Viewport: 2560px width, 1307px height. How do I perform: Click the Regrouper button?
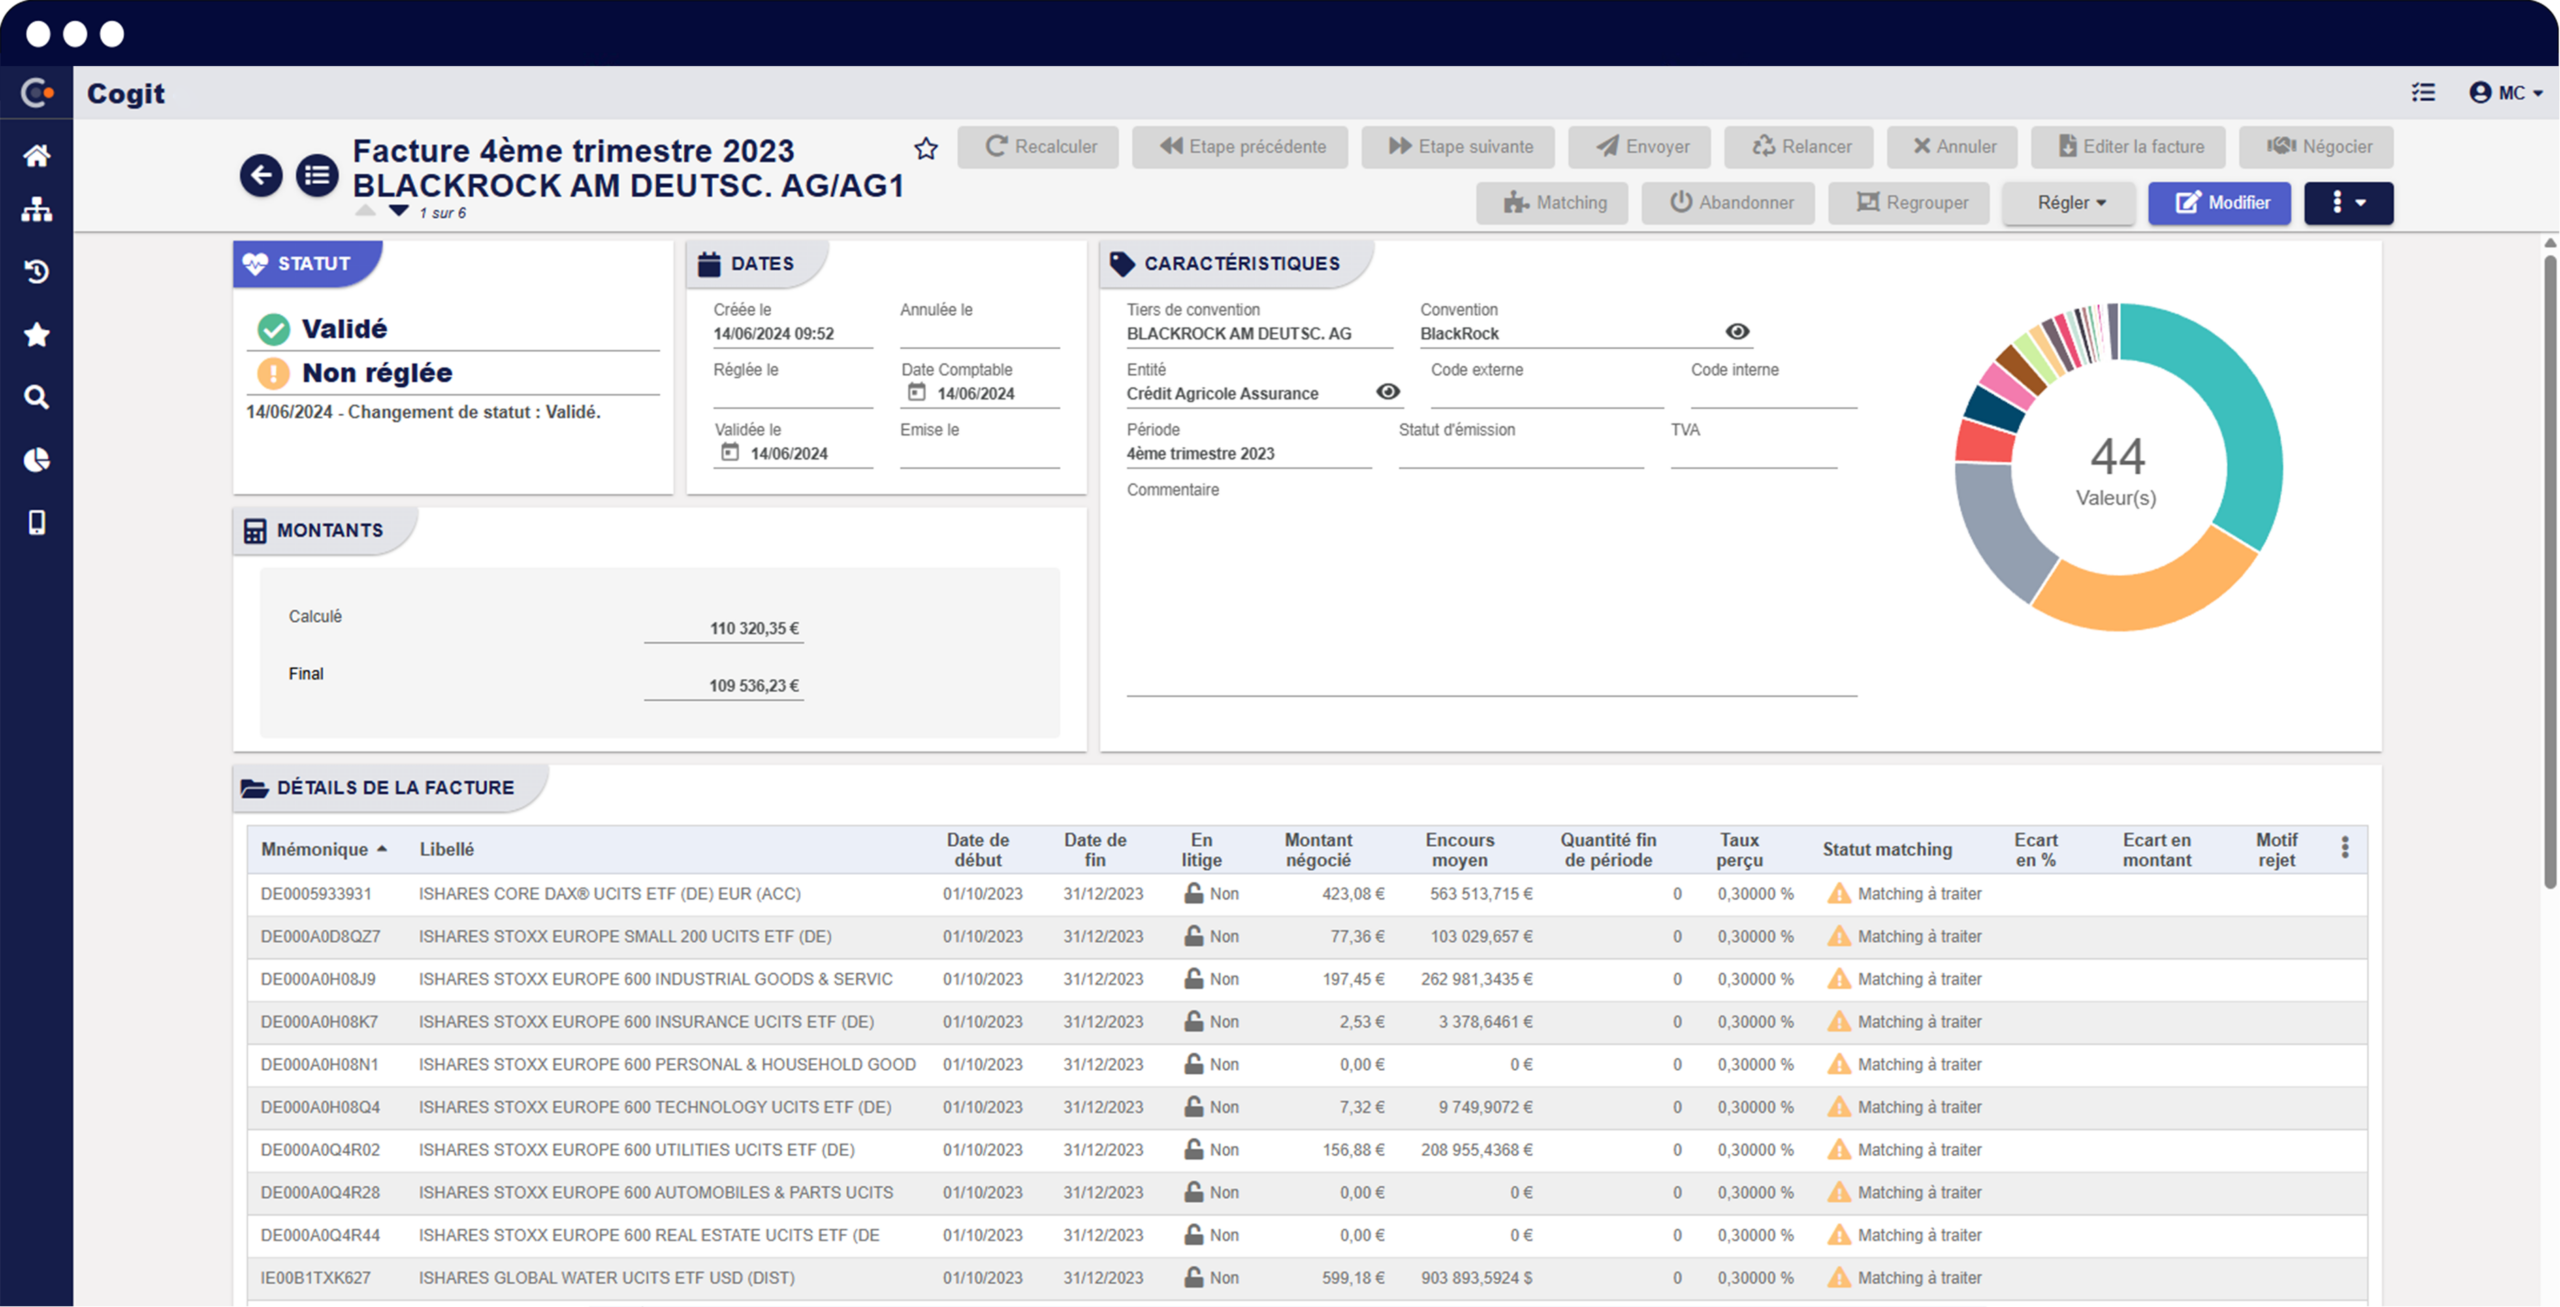tap(1909, 203)
